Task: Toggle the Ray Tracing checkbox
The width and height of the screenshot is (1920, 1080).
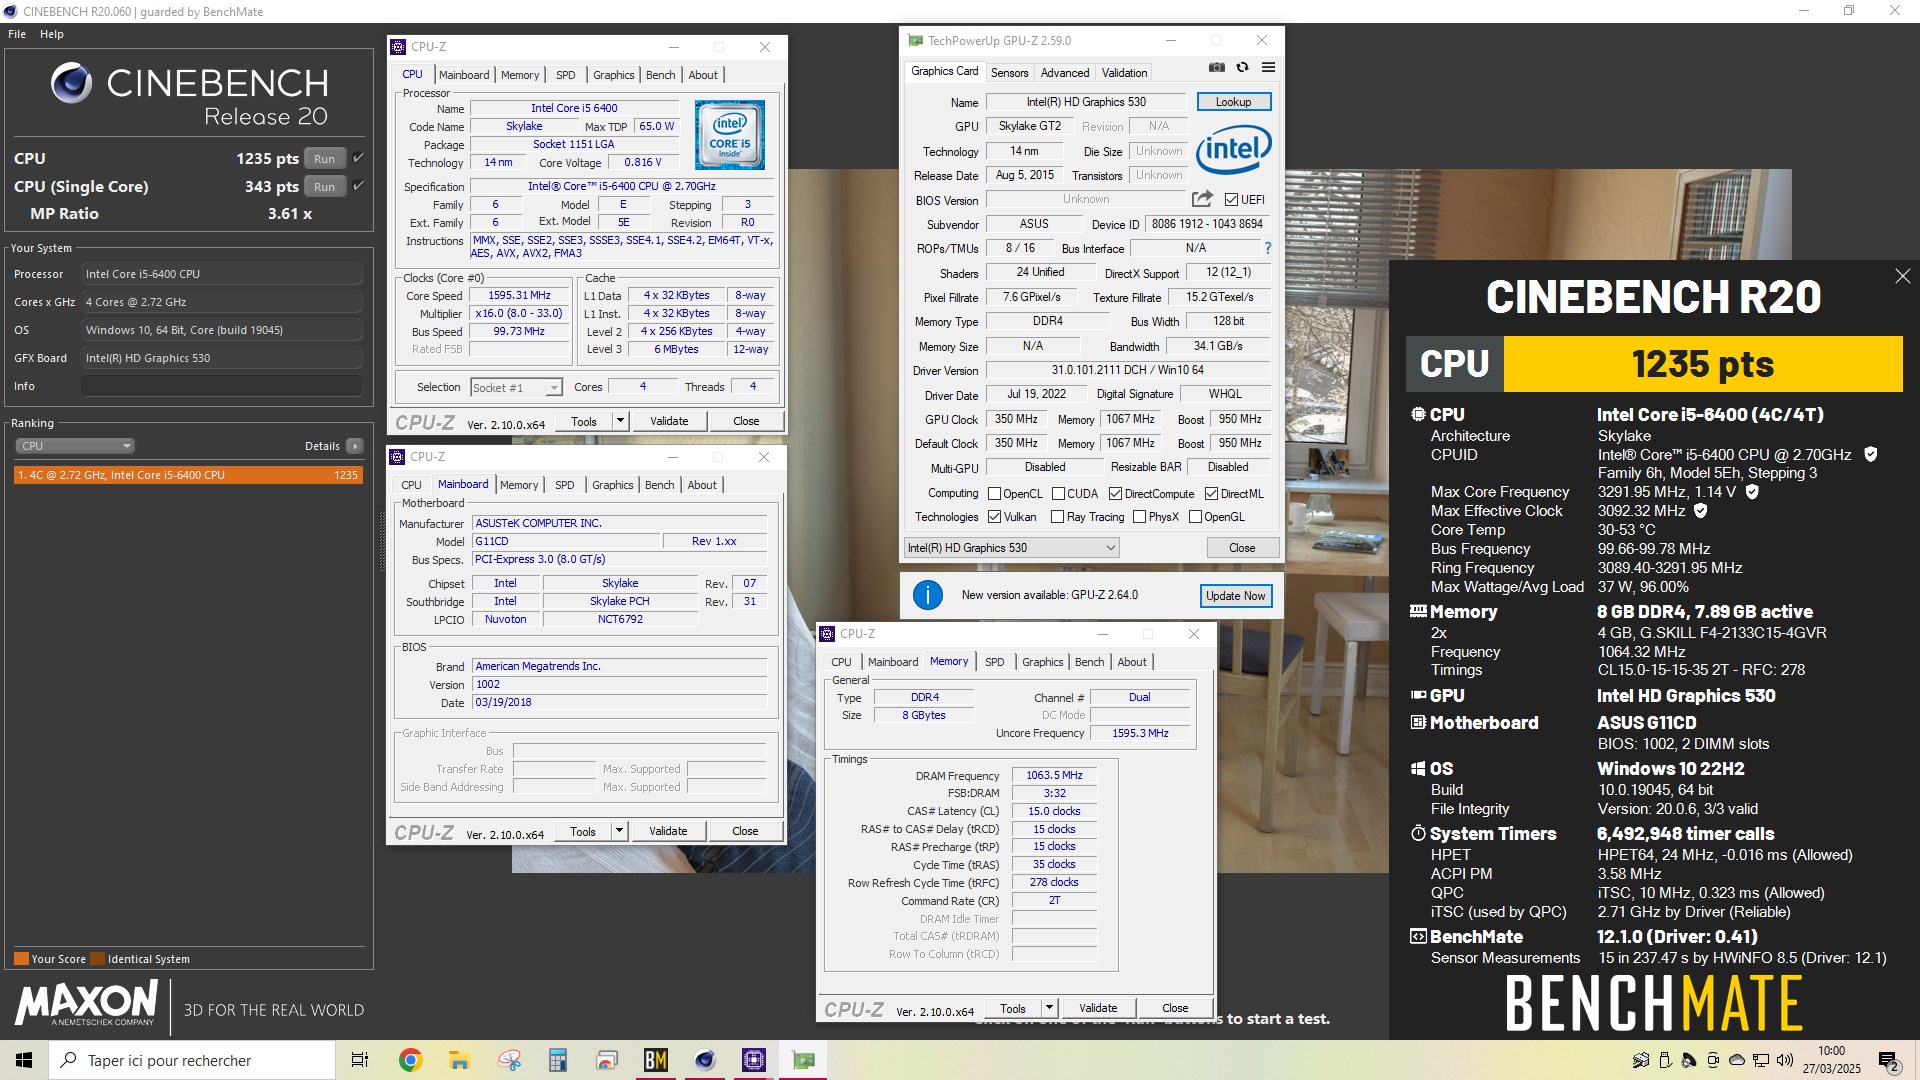Action: click(1057, 517)
